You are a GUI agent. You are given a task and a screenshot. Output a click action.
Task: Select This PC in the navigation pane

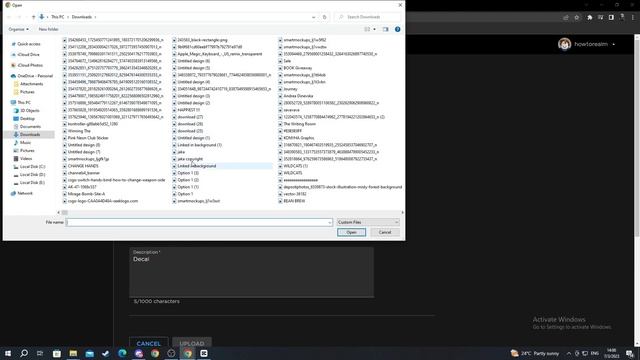click(24, 102)
